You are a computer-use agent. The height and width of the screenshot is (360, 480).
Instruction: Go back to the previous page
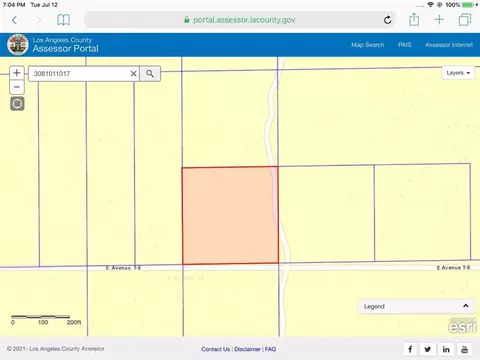[14, 20]
